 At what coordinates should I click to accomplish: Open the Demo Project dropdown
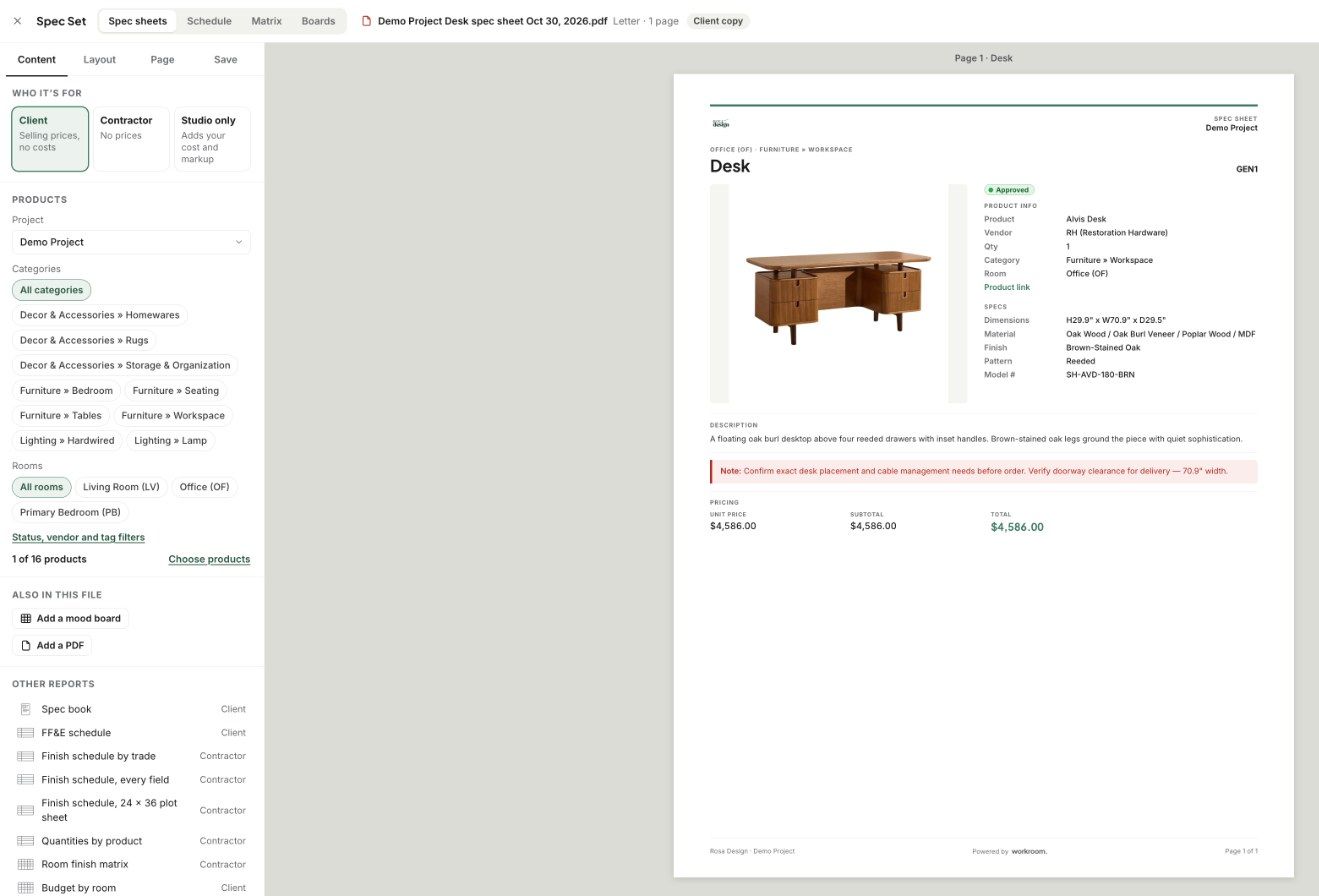click(x=131, y=242)
